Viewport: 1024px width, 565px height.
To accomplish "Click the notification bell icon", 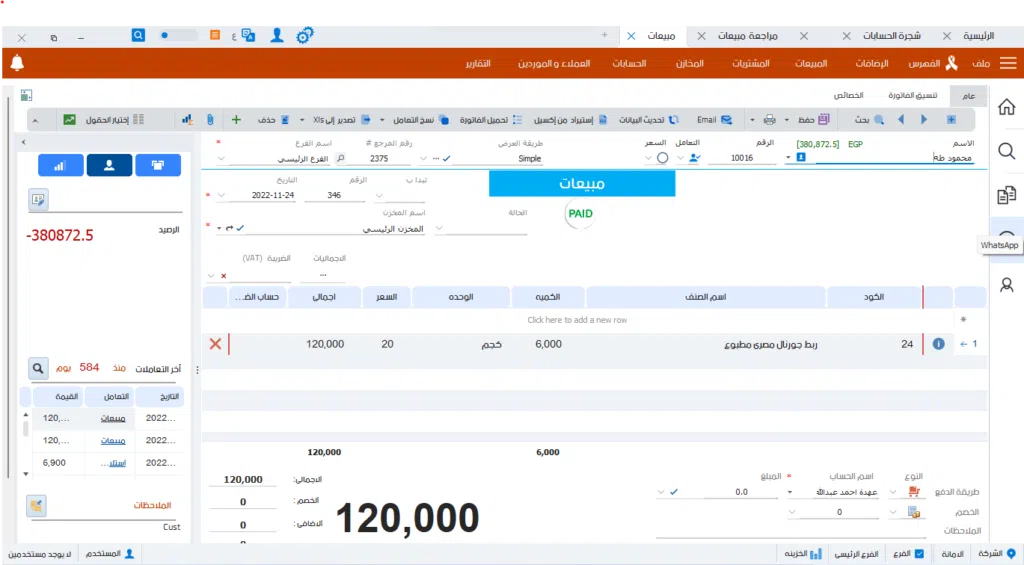I will [x=17, y=63].
